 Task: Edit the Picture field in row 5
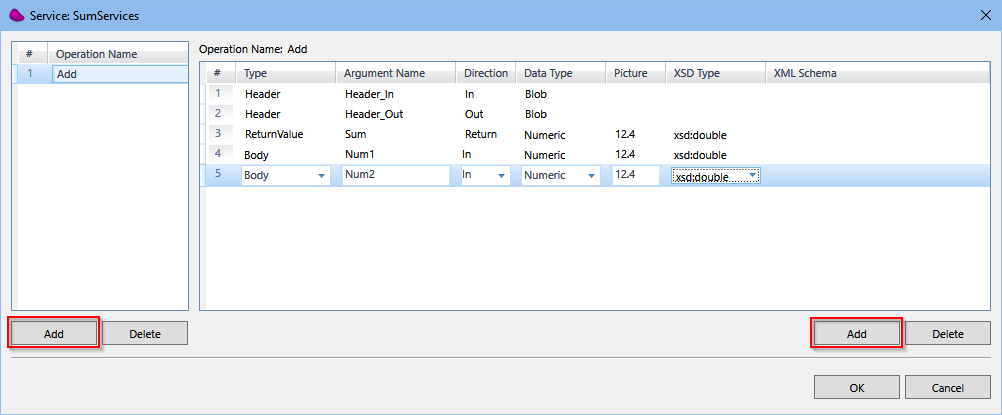635,175
